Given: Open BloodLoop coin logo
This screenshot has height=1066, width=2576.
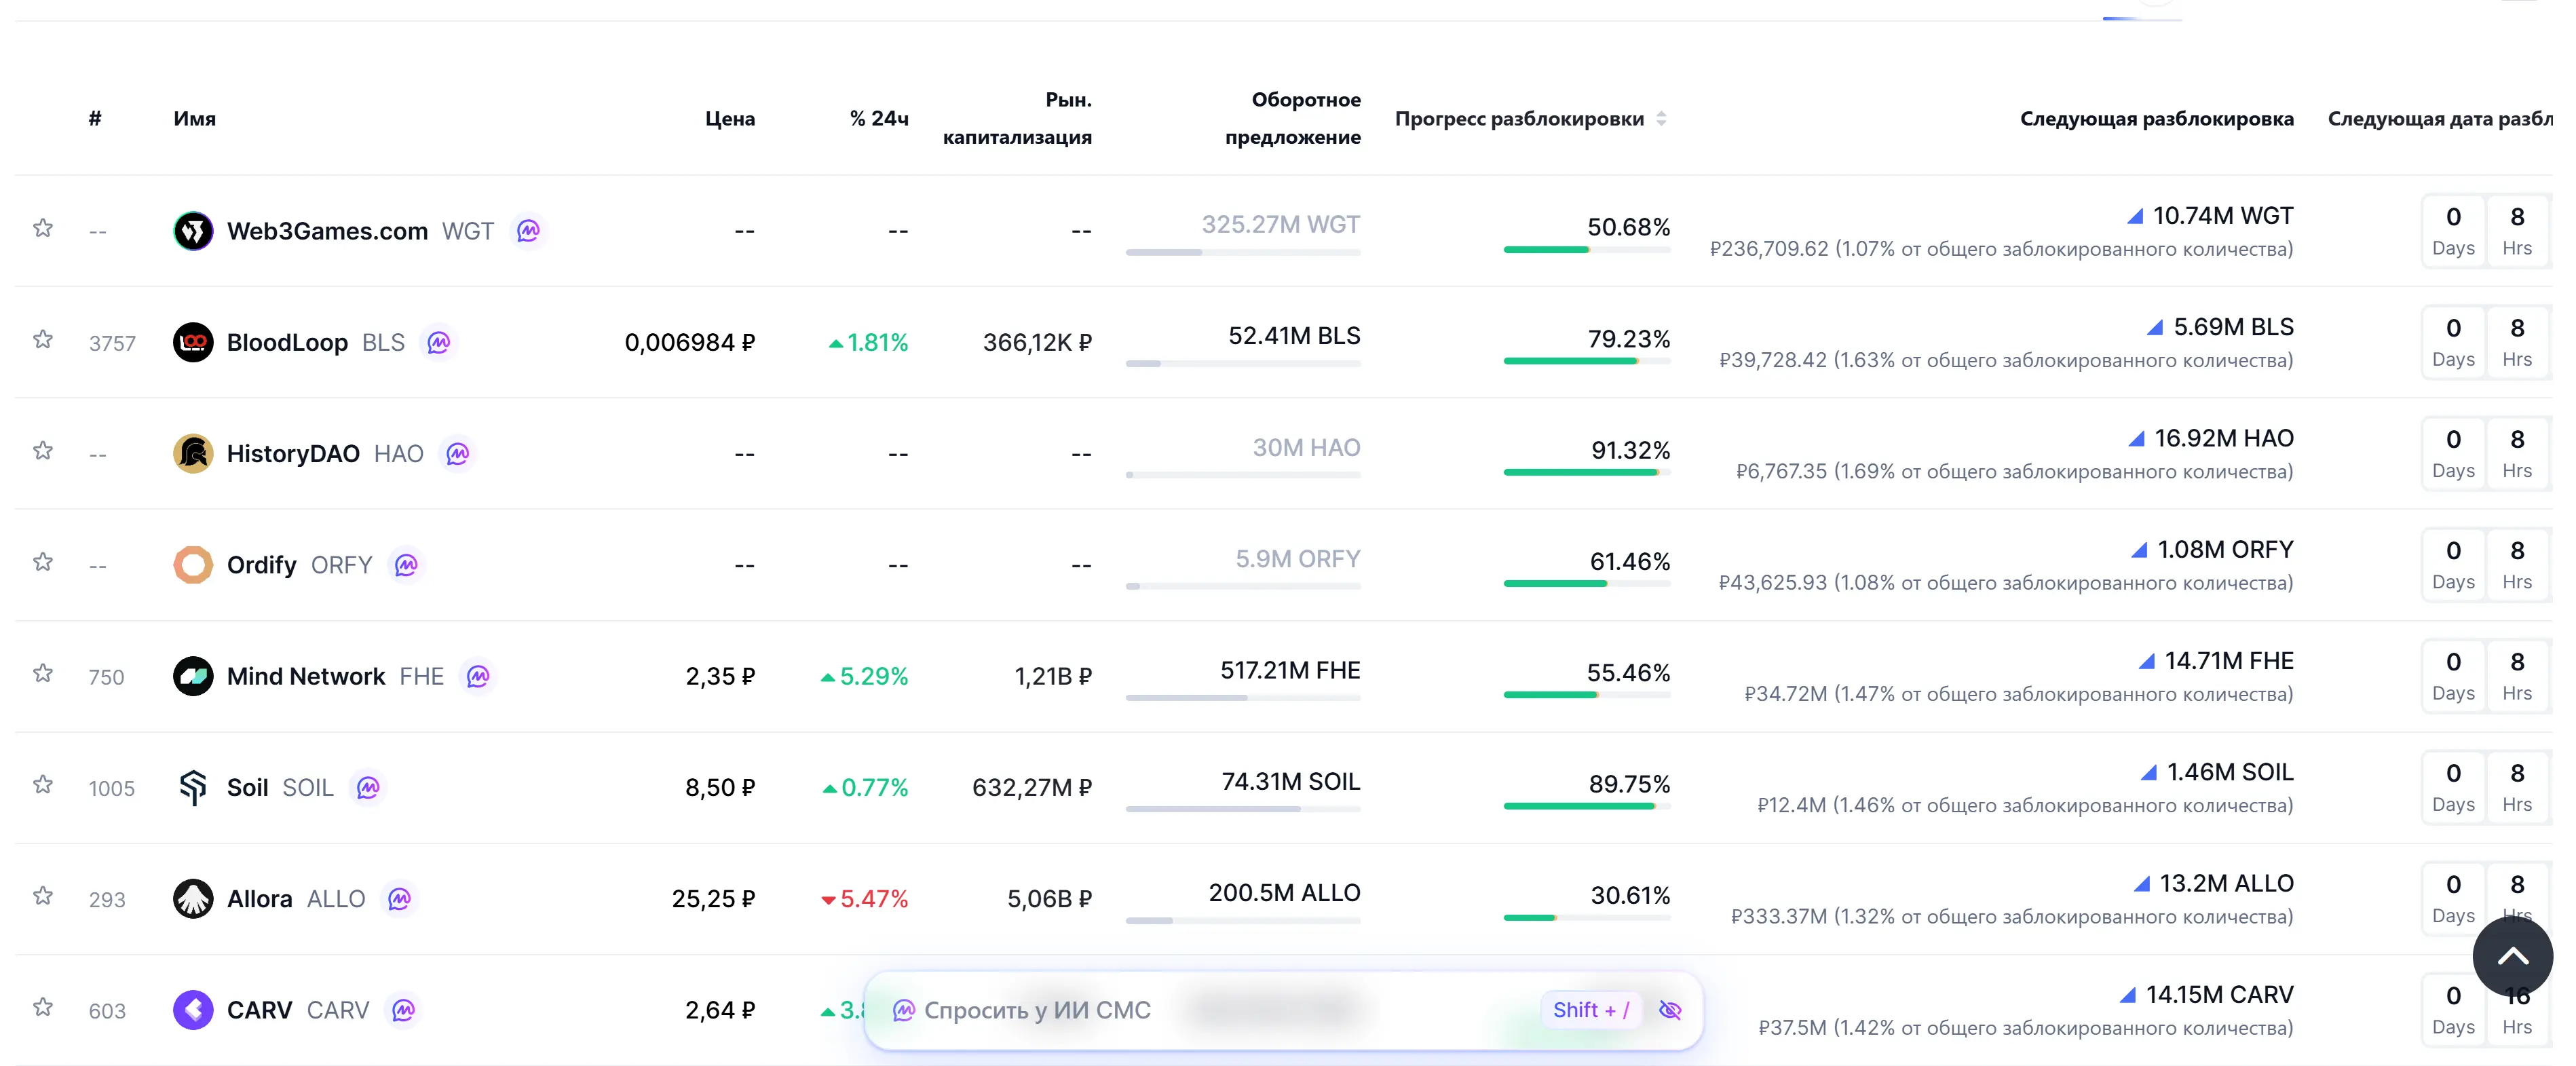Looking at the screenshot, I should tap(193, 342).
